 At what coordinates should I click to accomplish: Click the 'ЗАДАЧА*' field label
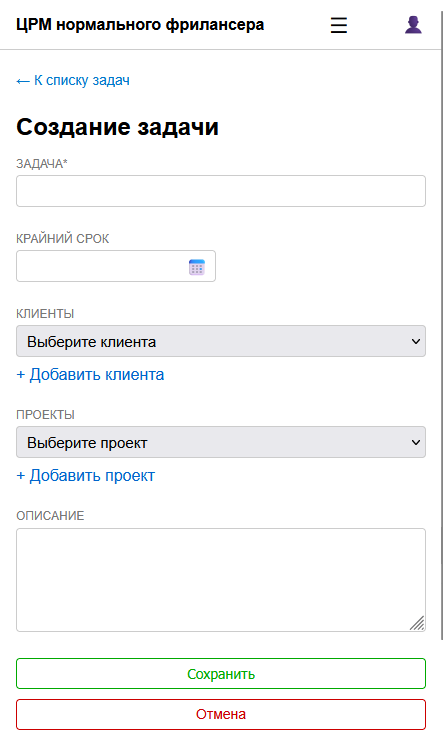pos(42,164)
